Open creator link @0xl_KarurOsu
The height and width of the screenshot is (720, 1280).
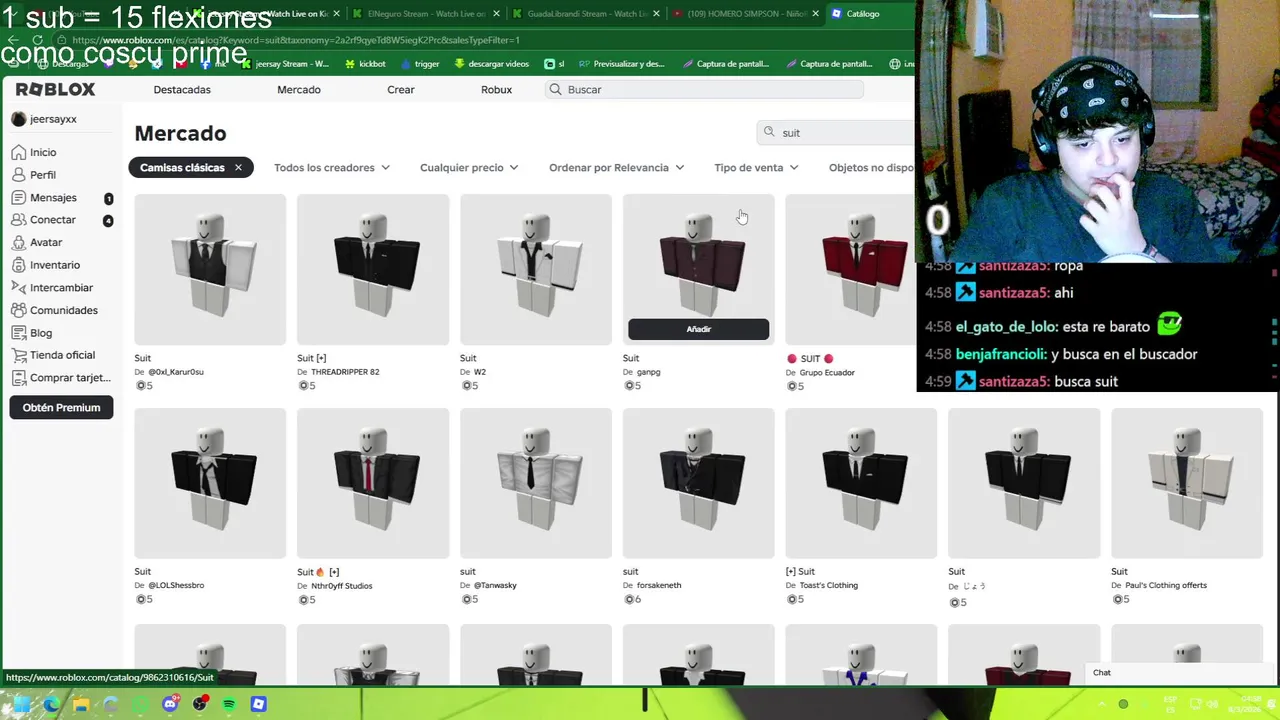pos(176,372)
